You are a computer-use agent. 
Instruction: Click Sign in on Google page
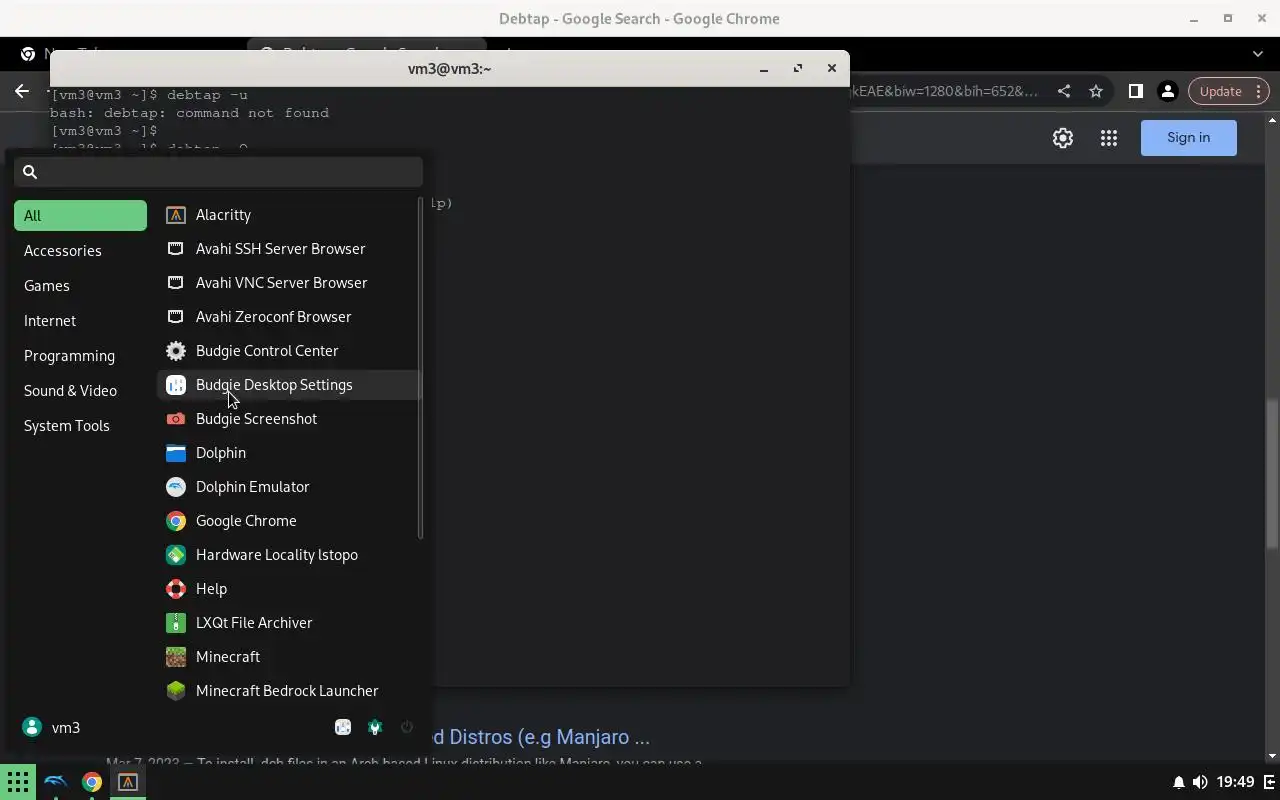[x=1189, y=138]
